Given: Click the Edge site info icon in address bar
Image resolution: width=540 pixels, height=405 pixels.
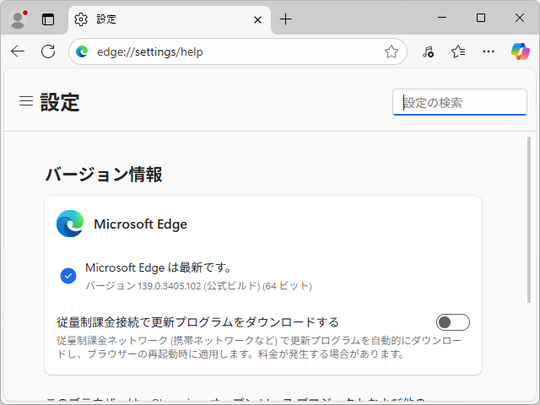Looking at the screenshot, I should [82, 52].
